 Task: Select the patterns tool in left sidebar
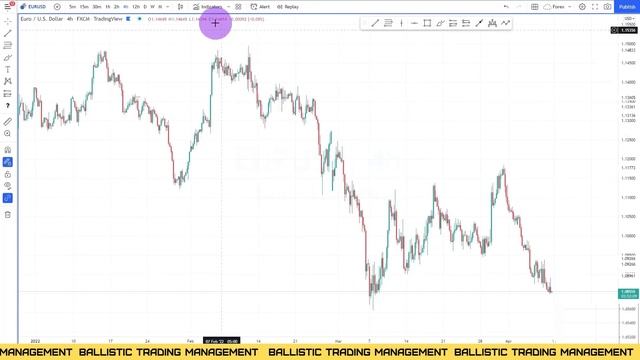click(x=7, y=82)
